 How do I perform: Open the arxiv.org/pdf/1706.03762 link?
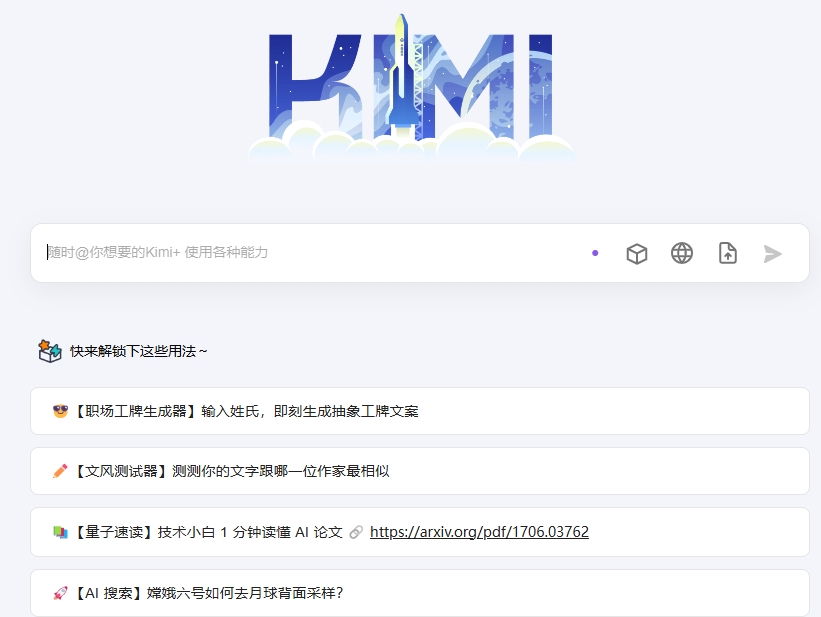click(479, 532)
